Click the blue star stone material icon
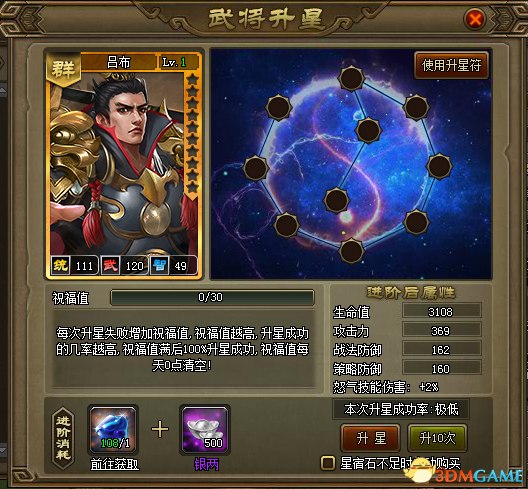The height and width of the screenshot is (489, 528). click(113, 429)
